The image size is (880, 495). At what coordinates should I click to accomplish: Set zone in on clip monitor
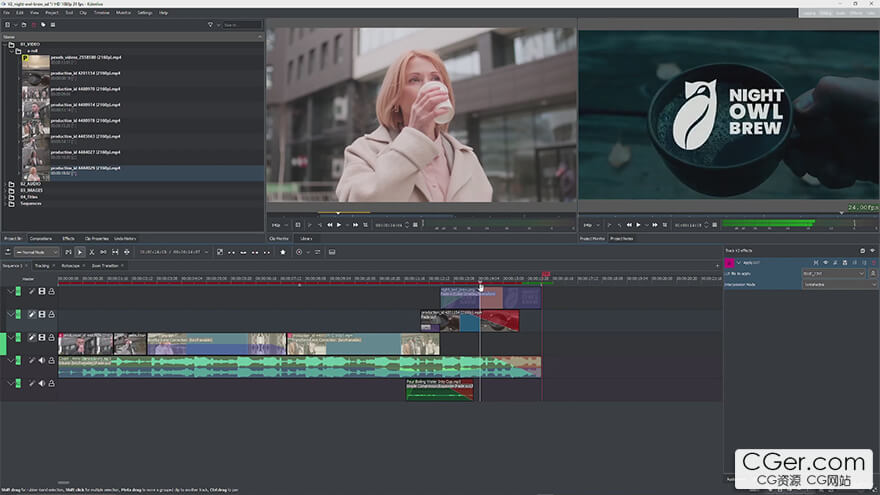pyautogui.click(x=310, y=225)
